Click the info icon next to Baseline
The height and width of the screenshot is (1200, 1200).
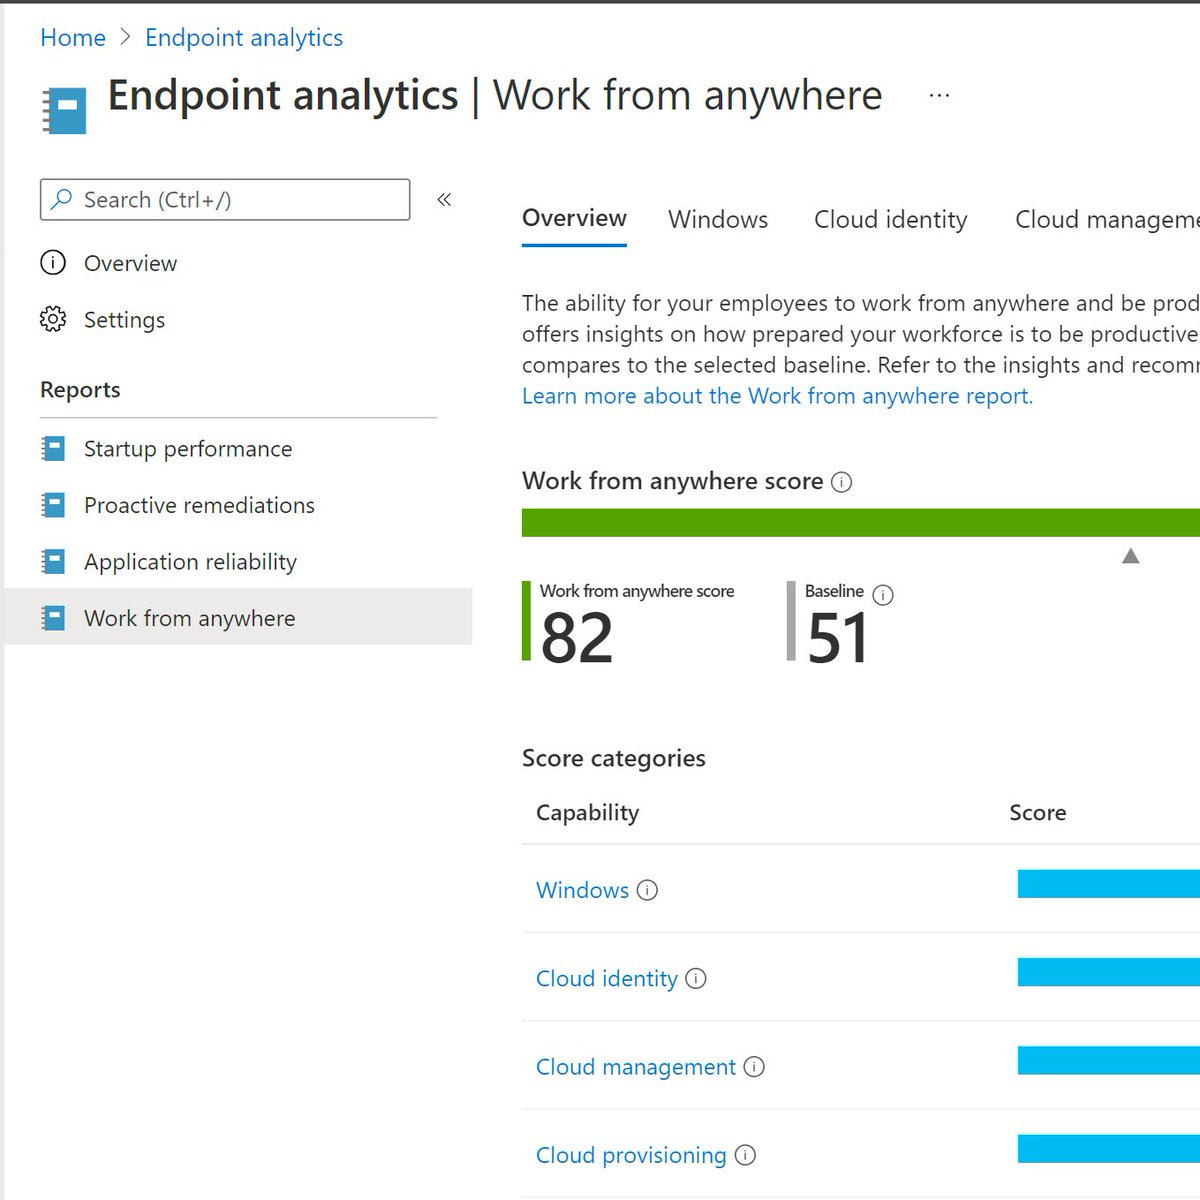coord(883,595)
